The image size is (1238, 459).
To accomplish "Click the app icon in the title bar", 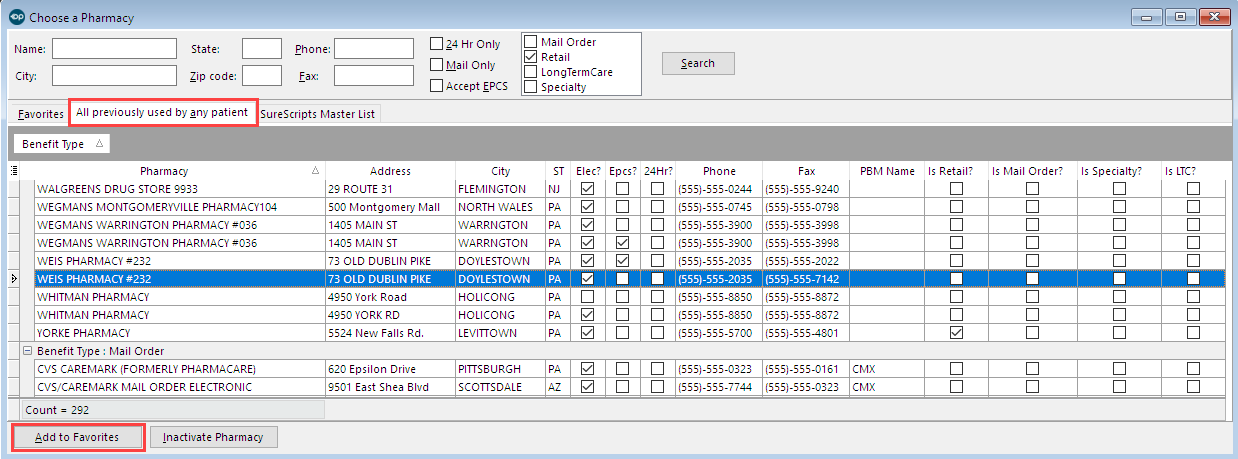I will click(17, 17).
